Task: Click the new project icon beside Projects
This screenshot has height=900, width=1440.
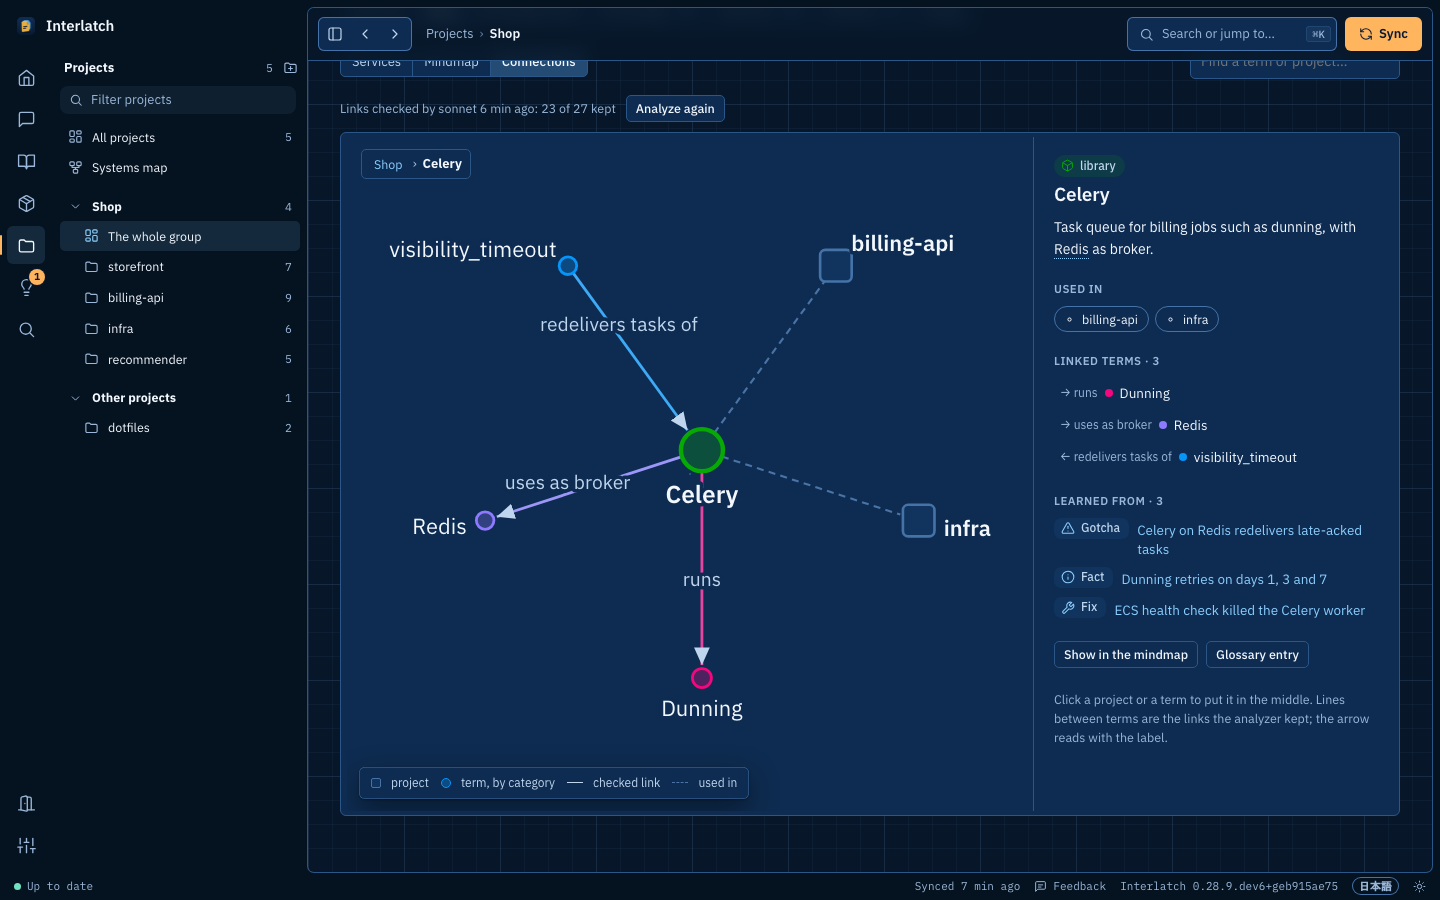Action: 290,68
